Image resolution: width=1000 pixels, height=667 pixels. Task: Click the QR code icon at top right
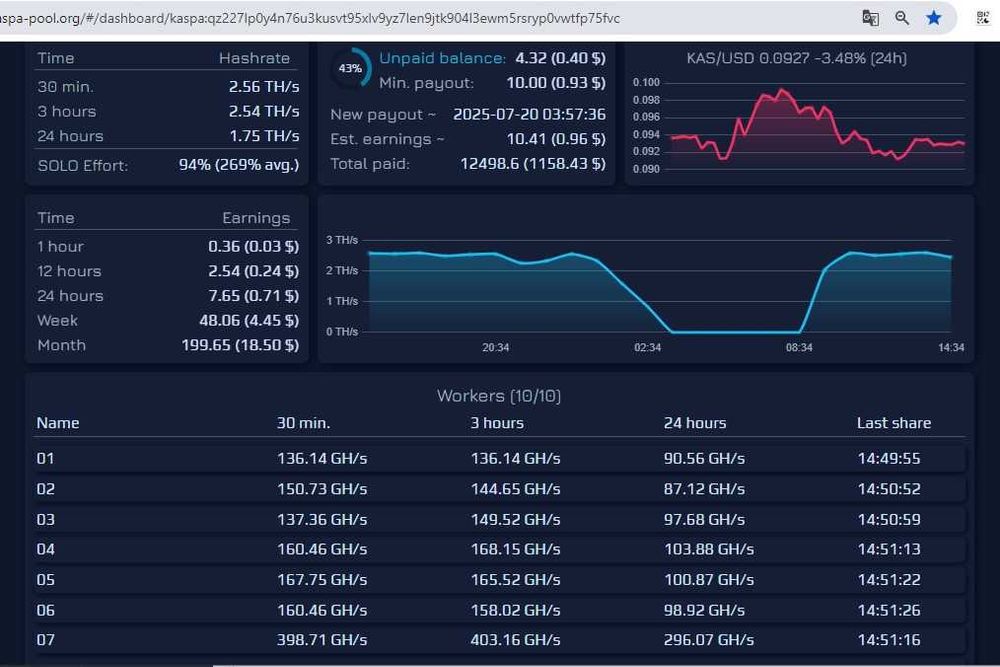click(x=983, y=18)
